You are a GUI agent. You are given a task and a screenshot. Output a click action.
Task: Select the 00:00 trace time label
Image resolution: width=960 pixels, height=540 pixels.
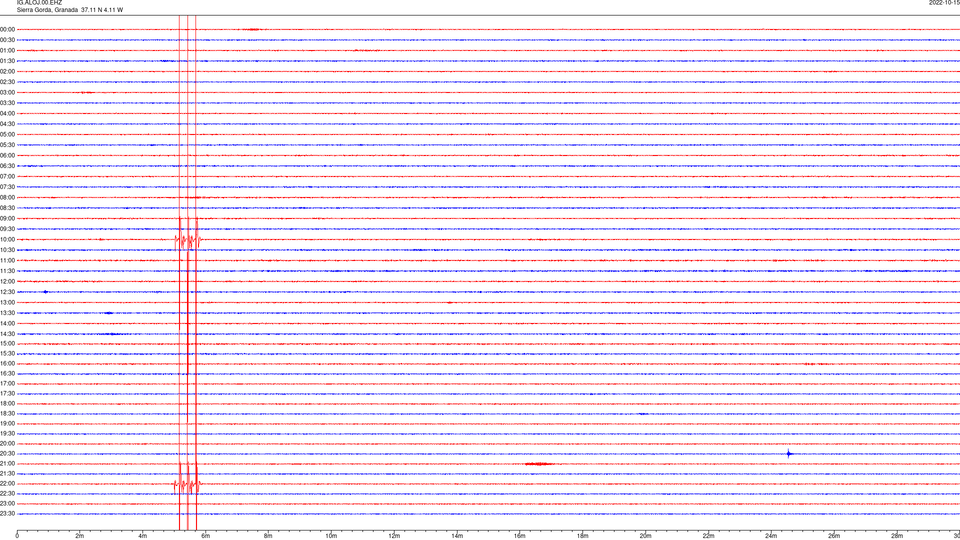click(7, 29)
